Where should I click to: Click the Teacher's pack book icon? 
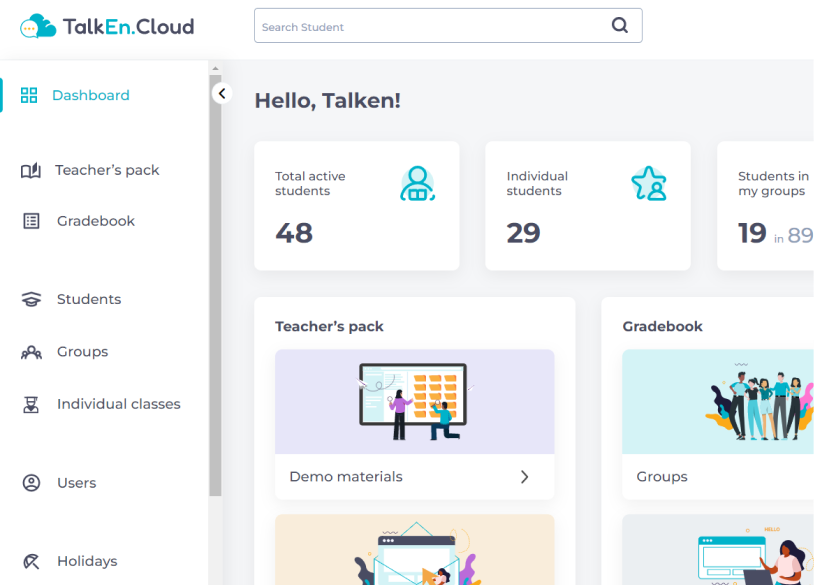point(31,170)
